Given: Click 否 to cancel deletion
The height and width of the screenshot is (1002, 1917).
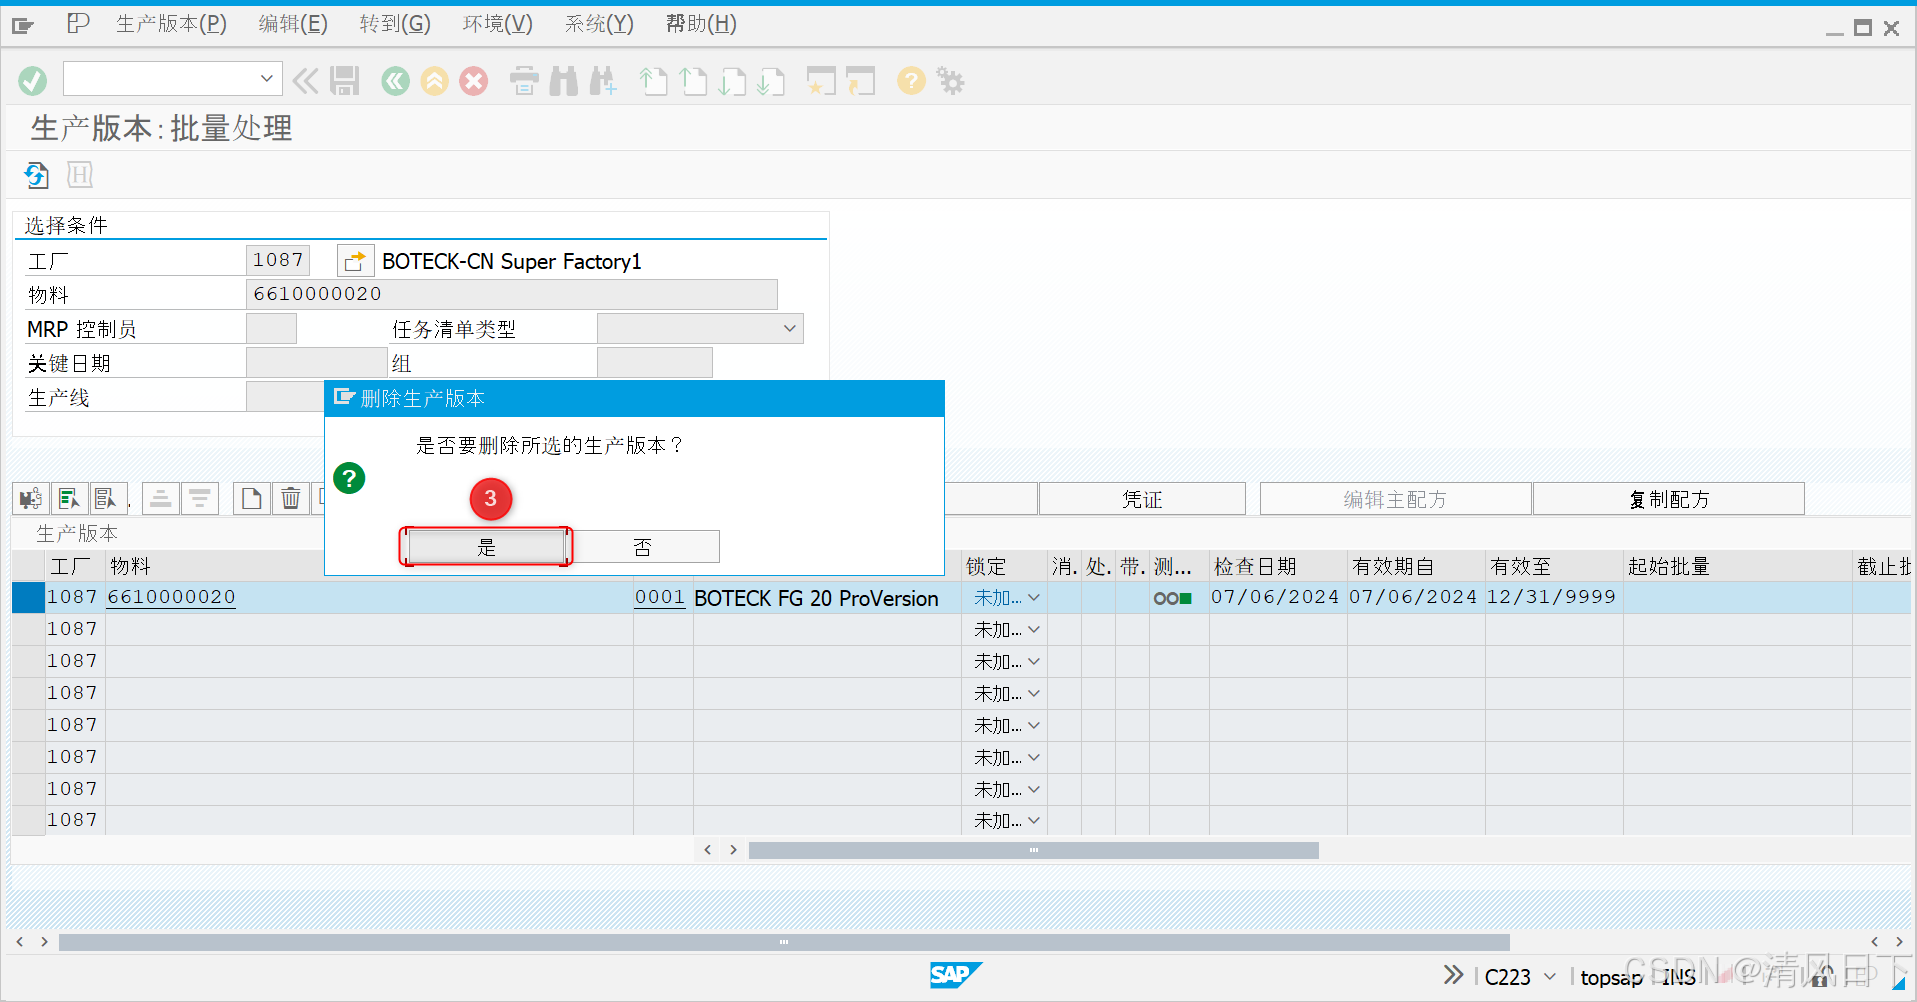Looking at the screenshot, I should [x=643, y=547].
